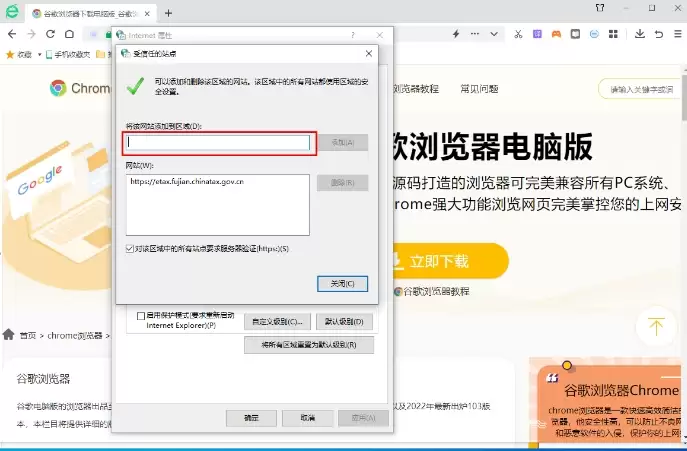687x451 pixels.
Task: Go forward to the next page
Action: point(31,34)
